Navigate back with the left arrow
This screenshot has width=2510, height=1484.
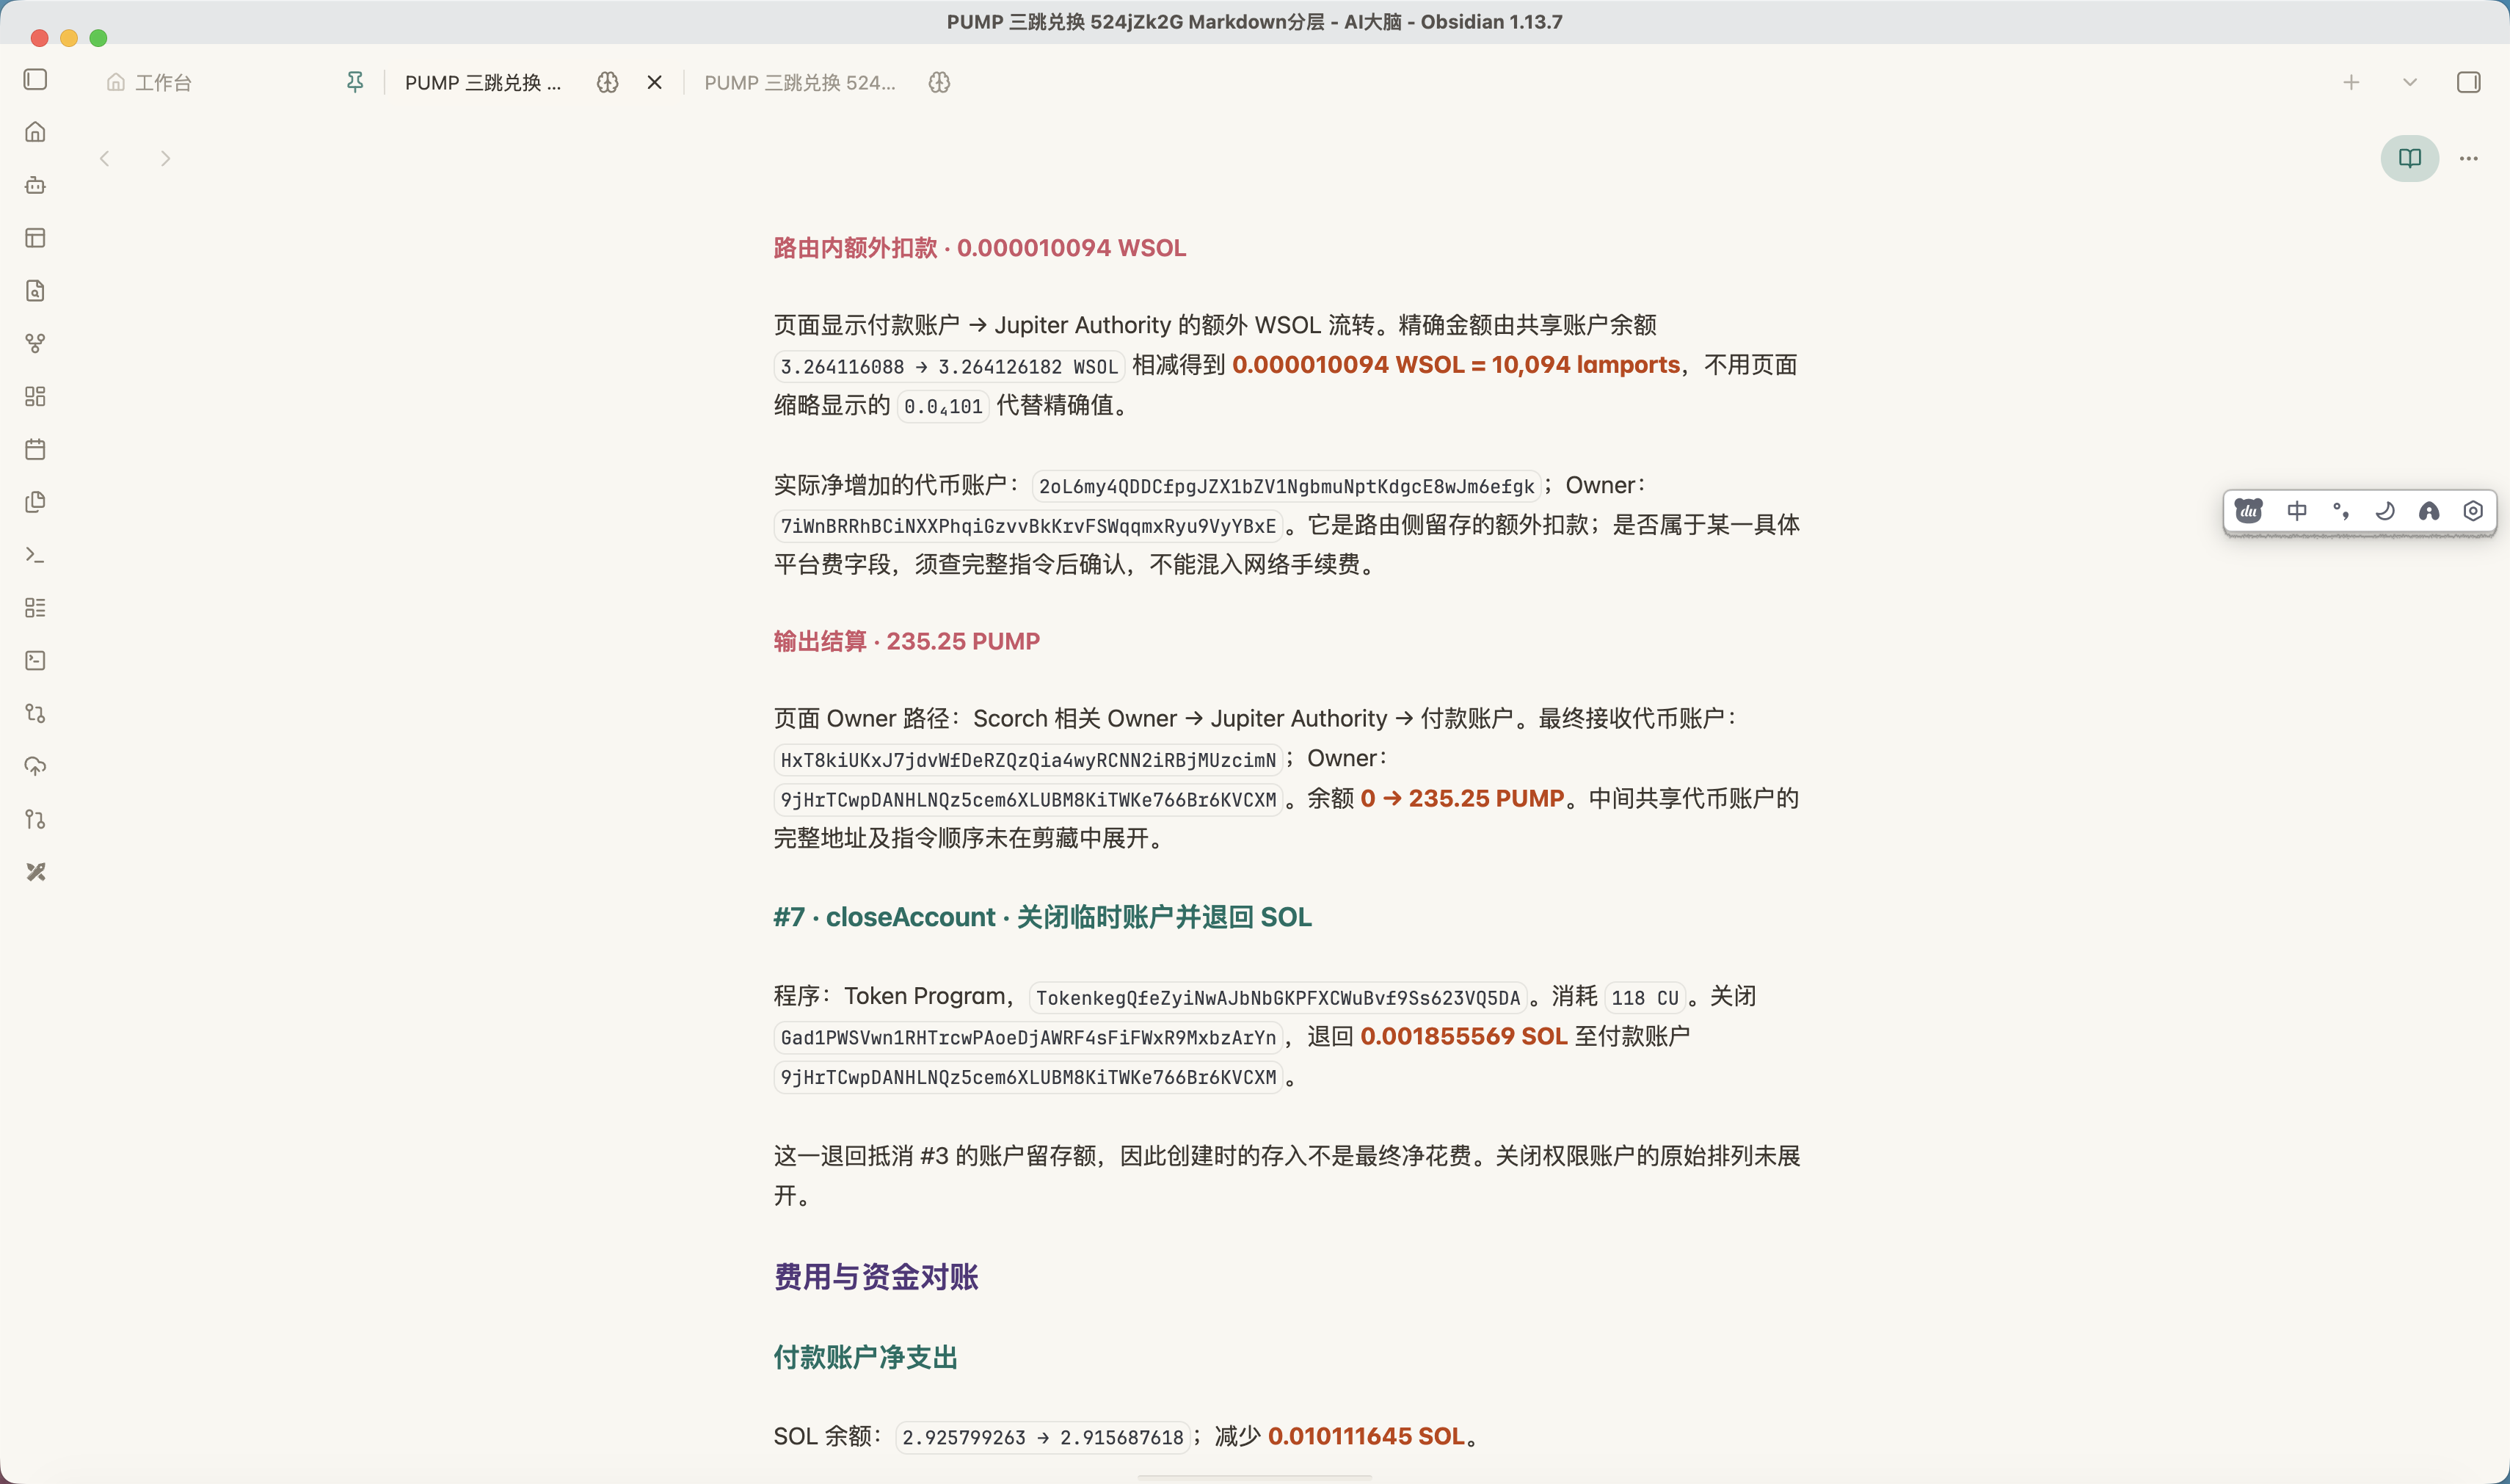(105, 158)
